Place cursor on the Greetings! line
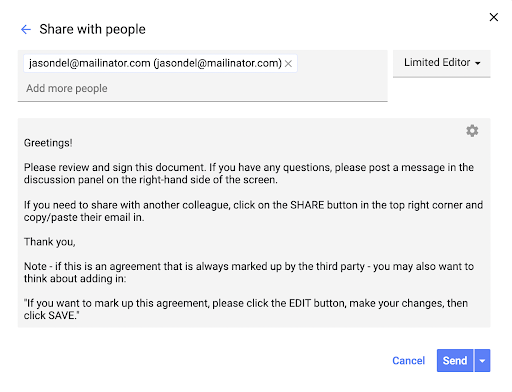The width and height of the screenshot is (512, 392). 48,143
